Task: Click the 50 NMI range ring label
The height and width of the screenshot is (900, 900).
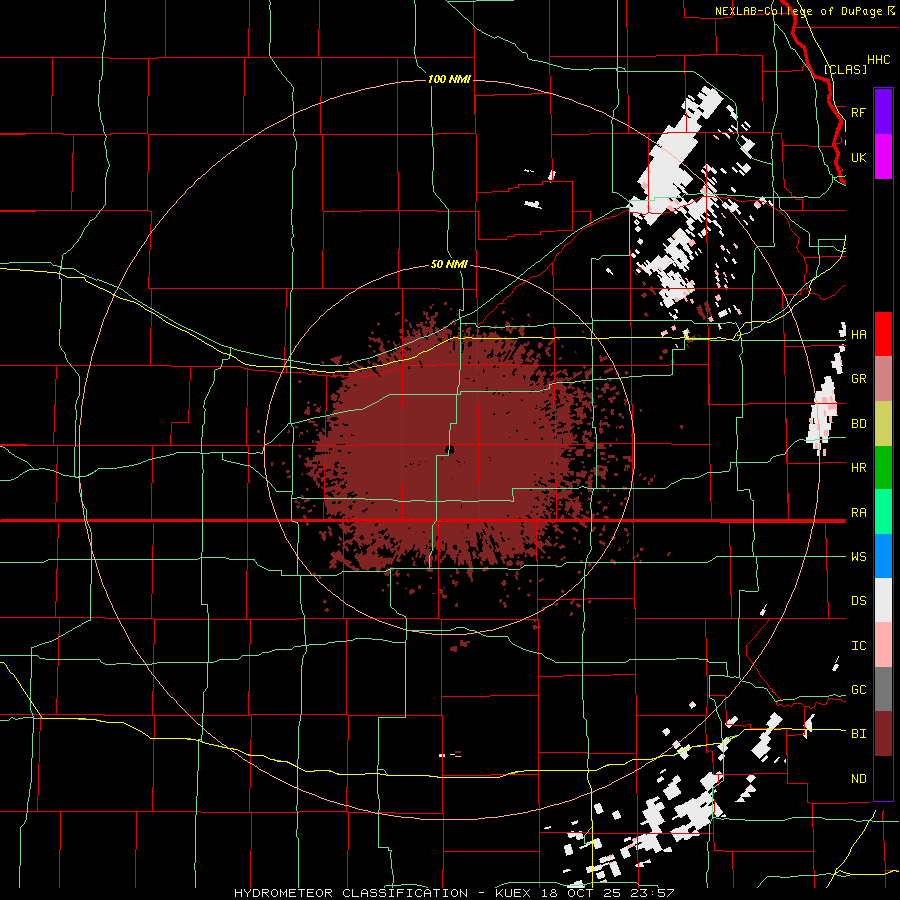Action: [x=449, y=264]
